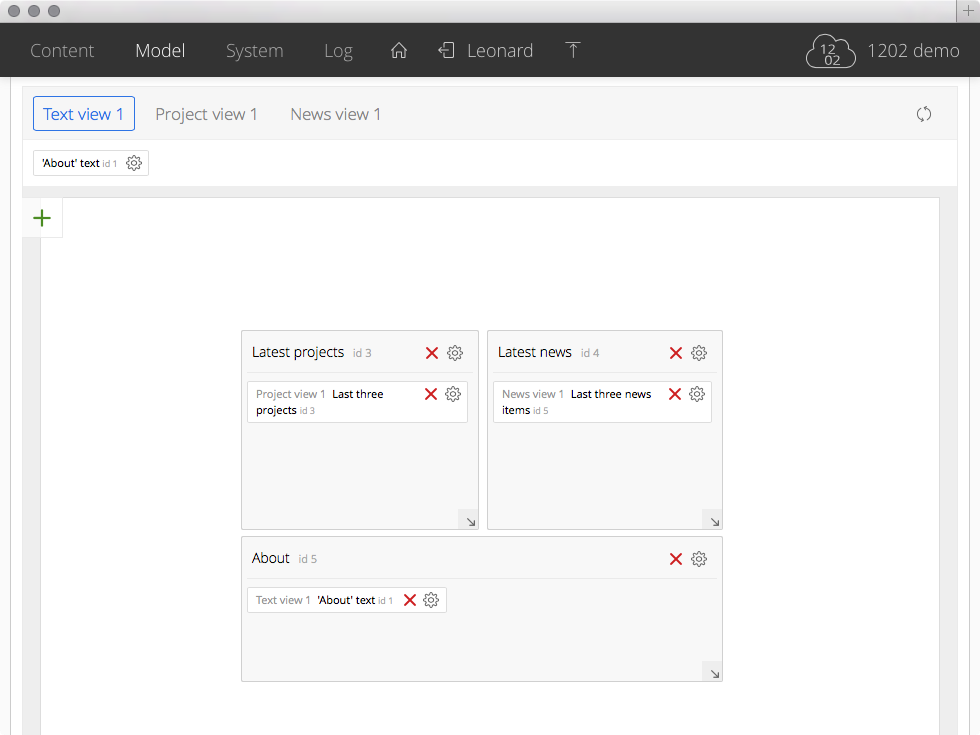Open settings gear for Latest projects block
Viewport: 980px width, 735px height.
[455, 353]
